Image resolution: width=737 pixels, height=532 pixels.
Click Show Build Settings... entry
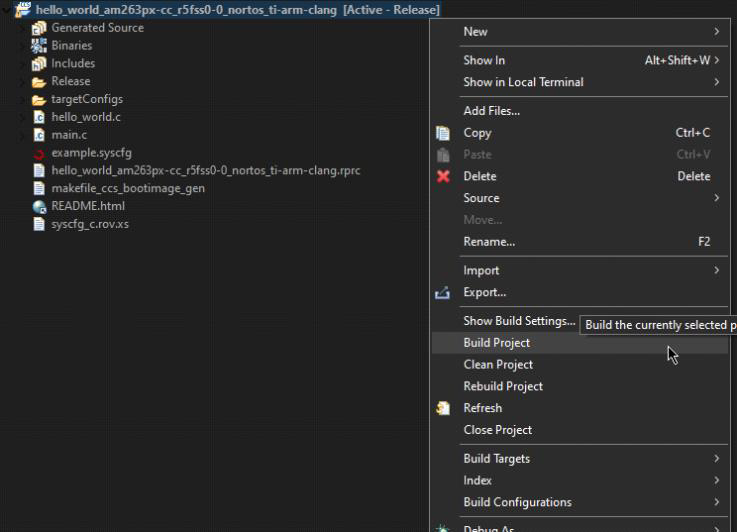[x=519, y=321]
